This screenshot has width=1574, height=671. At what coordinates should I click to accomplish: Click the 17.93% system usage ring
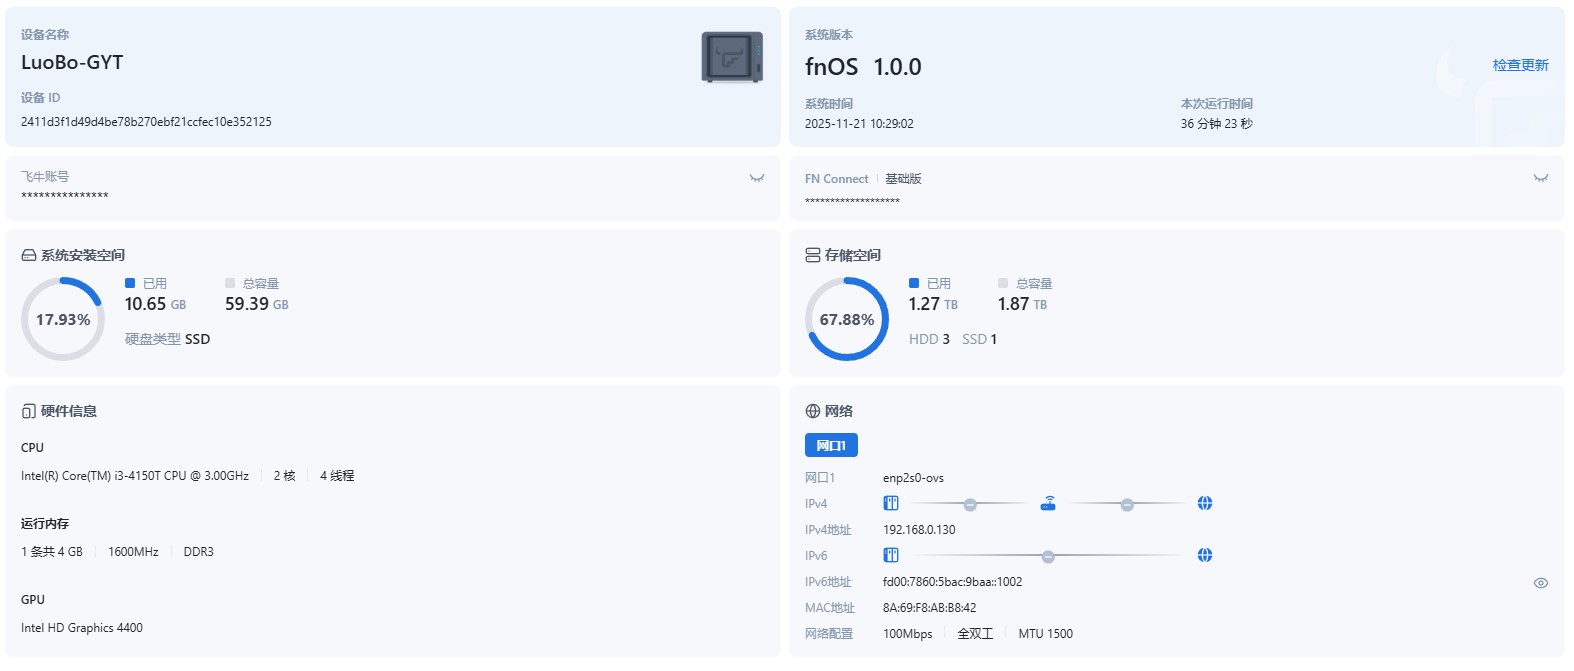coord(63,319)
